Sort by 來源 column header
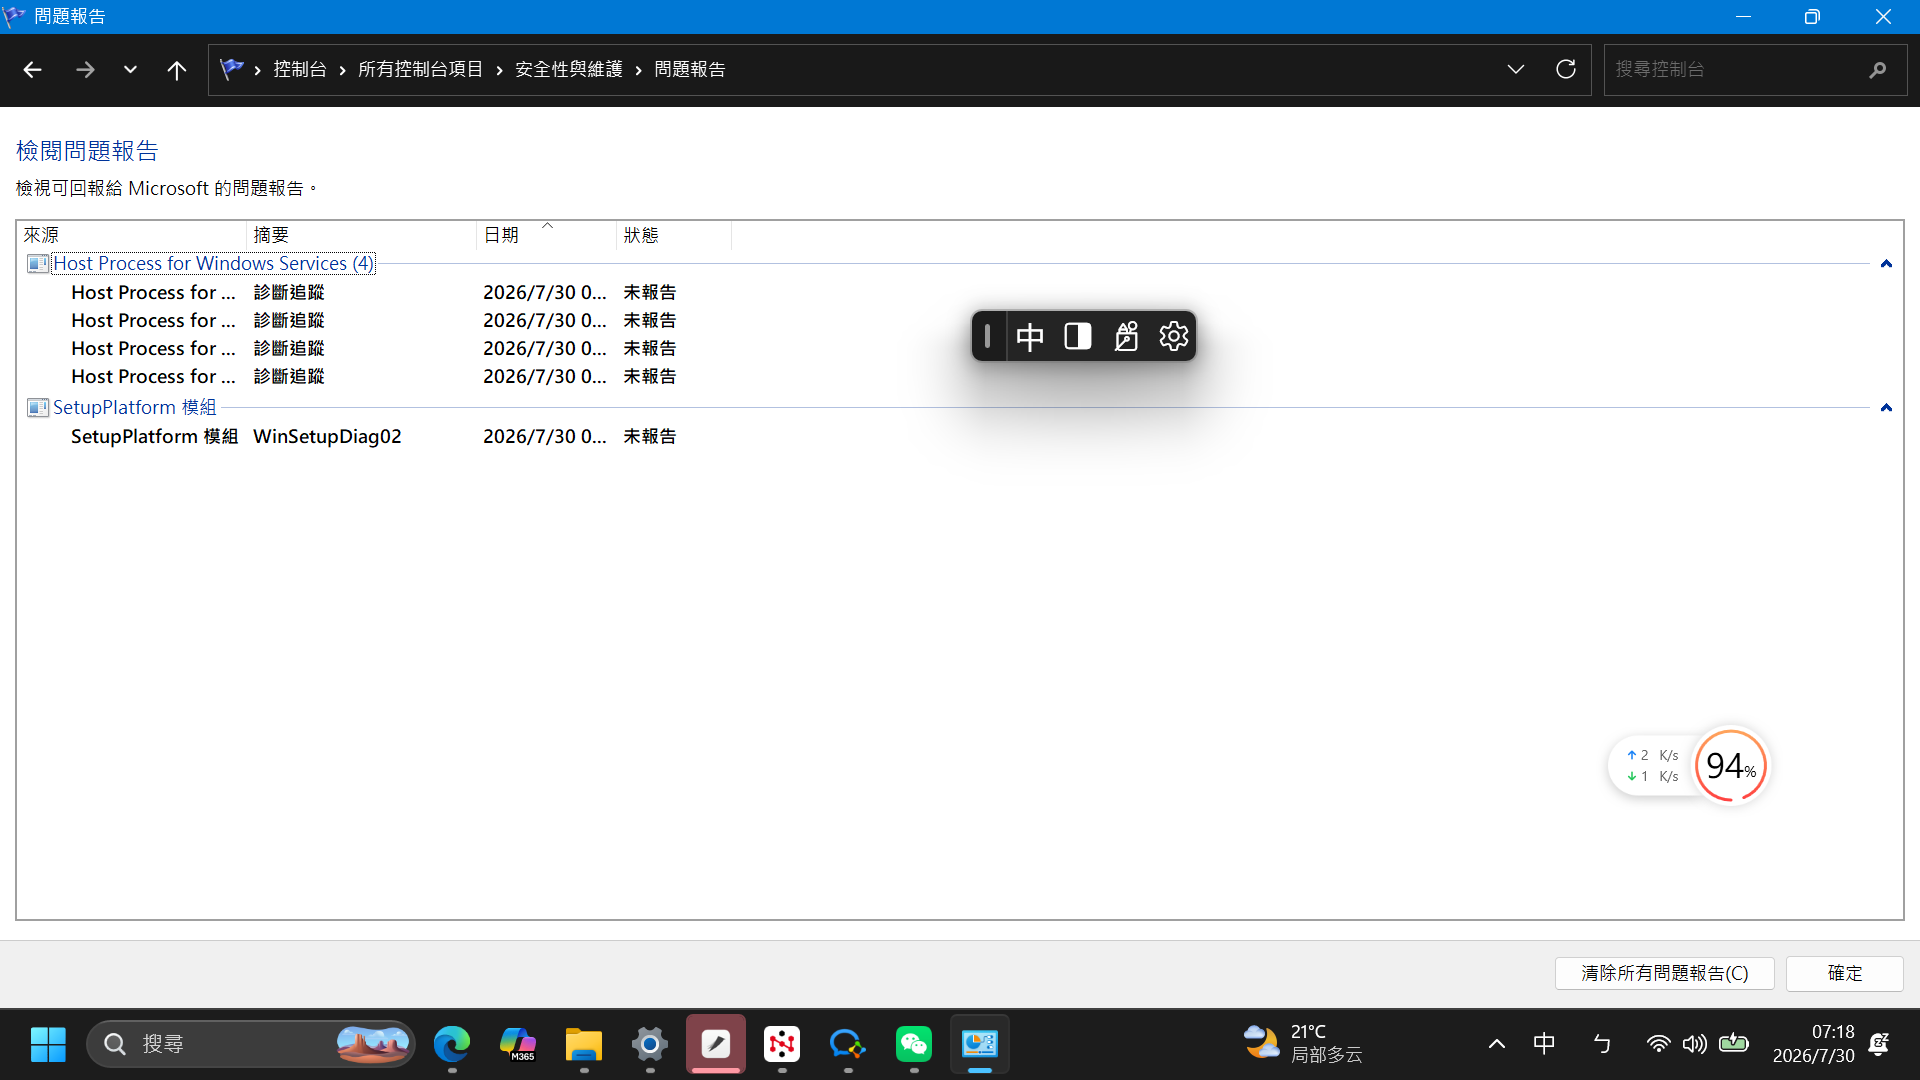 click(x=132, y=235)
